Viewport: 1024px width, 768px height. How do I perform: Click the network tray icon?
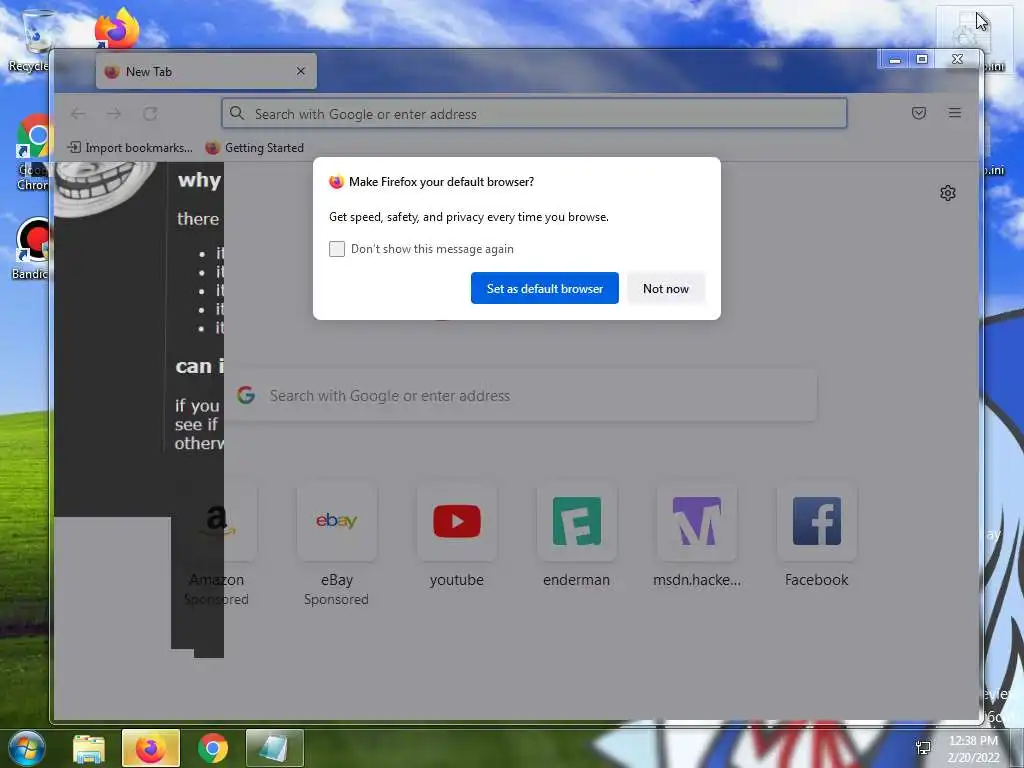(923, 748)
